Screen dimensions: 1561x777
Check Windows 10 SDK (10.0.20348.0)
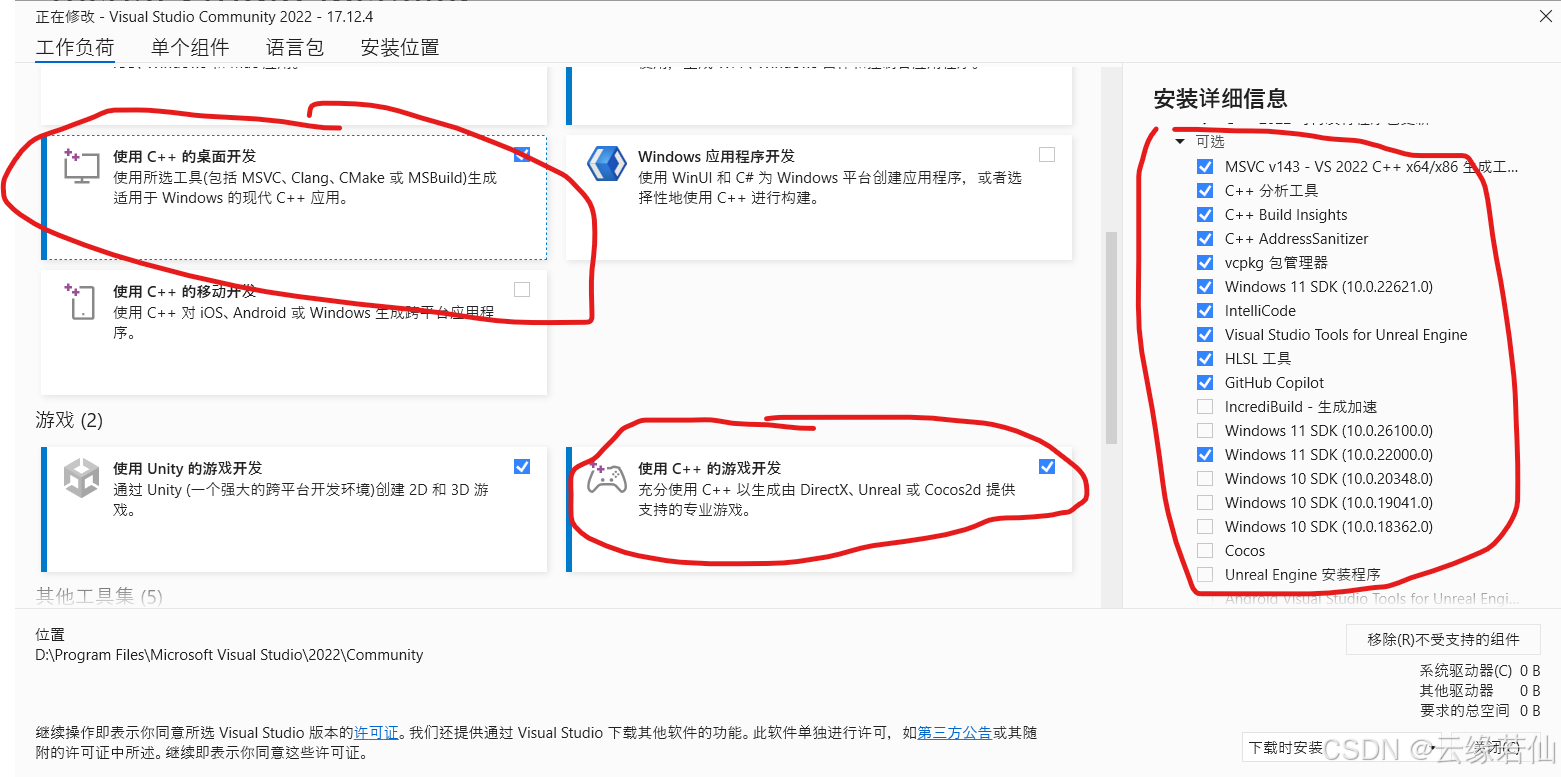click(1205, 478)
